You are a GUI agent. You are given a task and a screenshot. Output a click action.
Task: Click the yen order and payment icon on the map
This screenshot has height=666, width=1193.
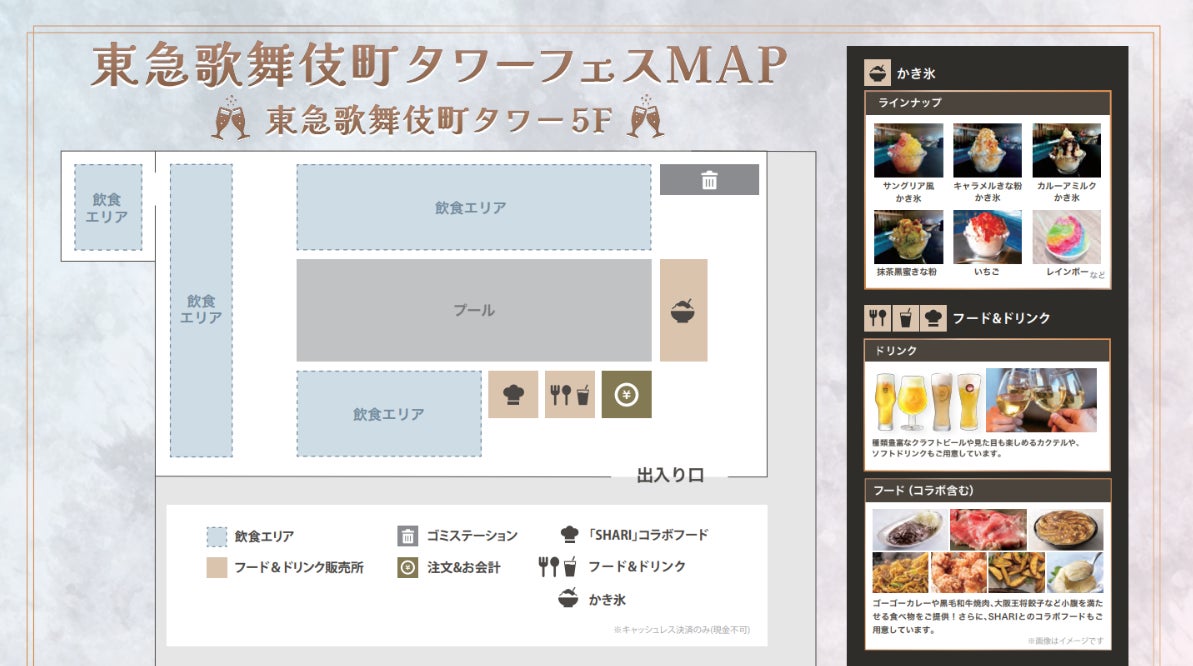coord(626,394)
